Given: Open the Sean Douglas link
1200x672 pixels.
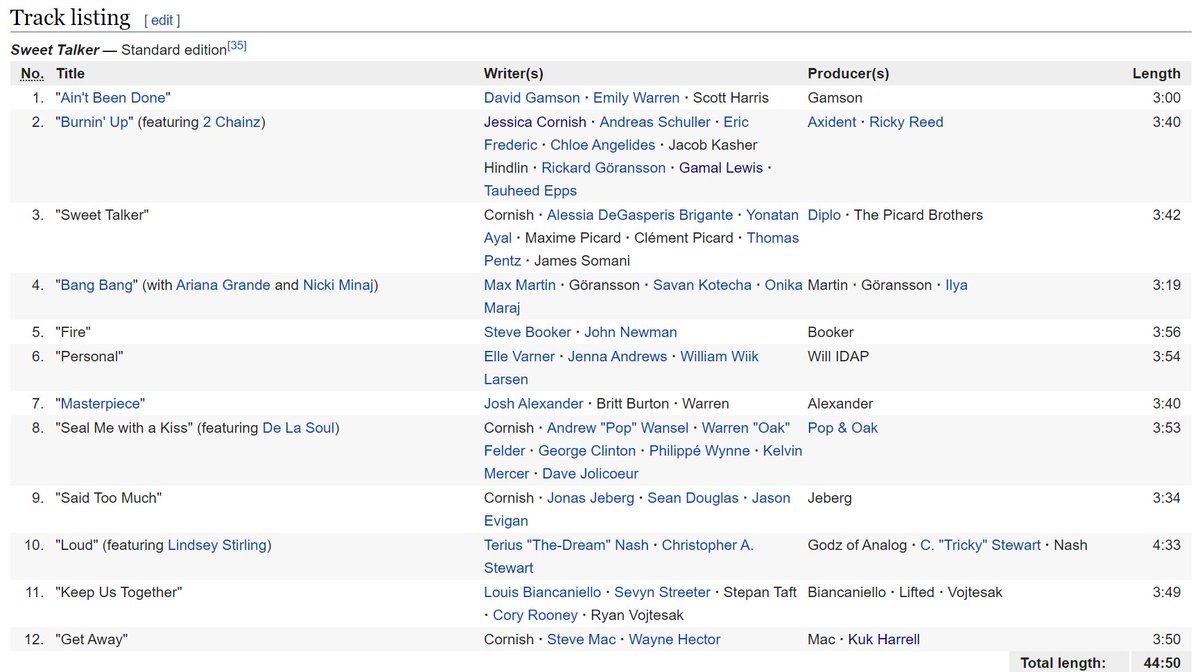Looking at the screenshot, I should point(693,498).
